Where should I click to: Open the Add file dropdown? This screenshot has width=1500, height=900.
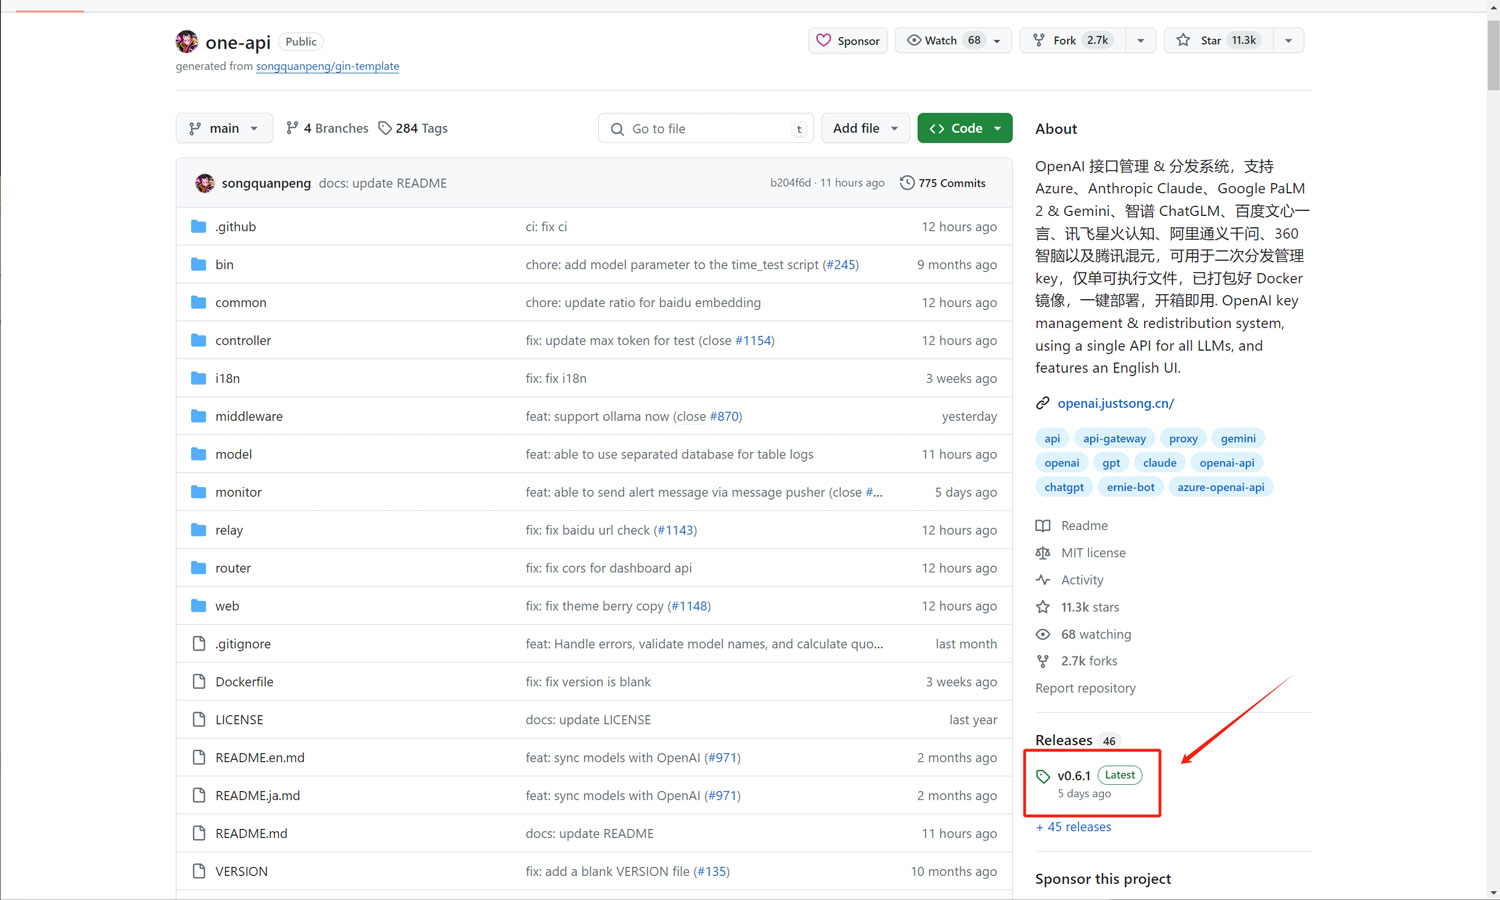pos(866,128)
